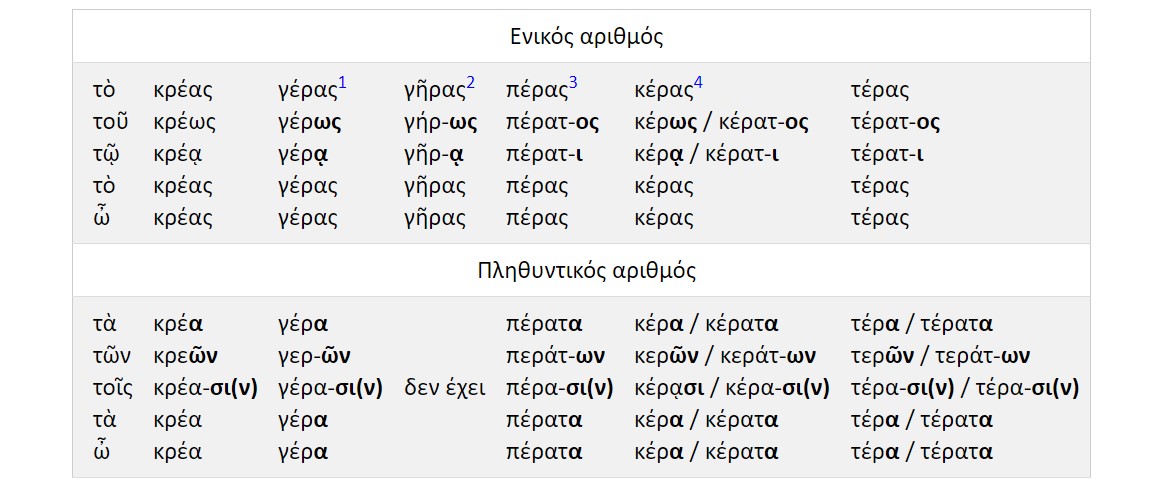The height and width of the screenshot is (499, 1165).
Task: Click the cell τερῶν / τεράτ-ων
Action: point(940,356)
